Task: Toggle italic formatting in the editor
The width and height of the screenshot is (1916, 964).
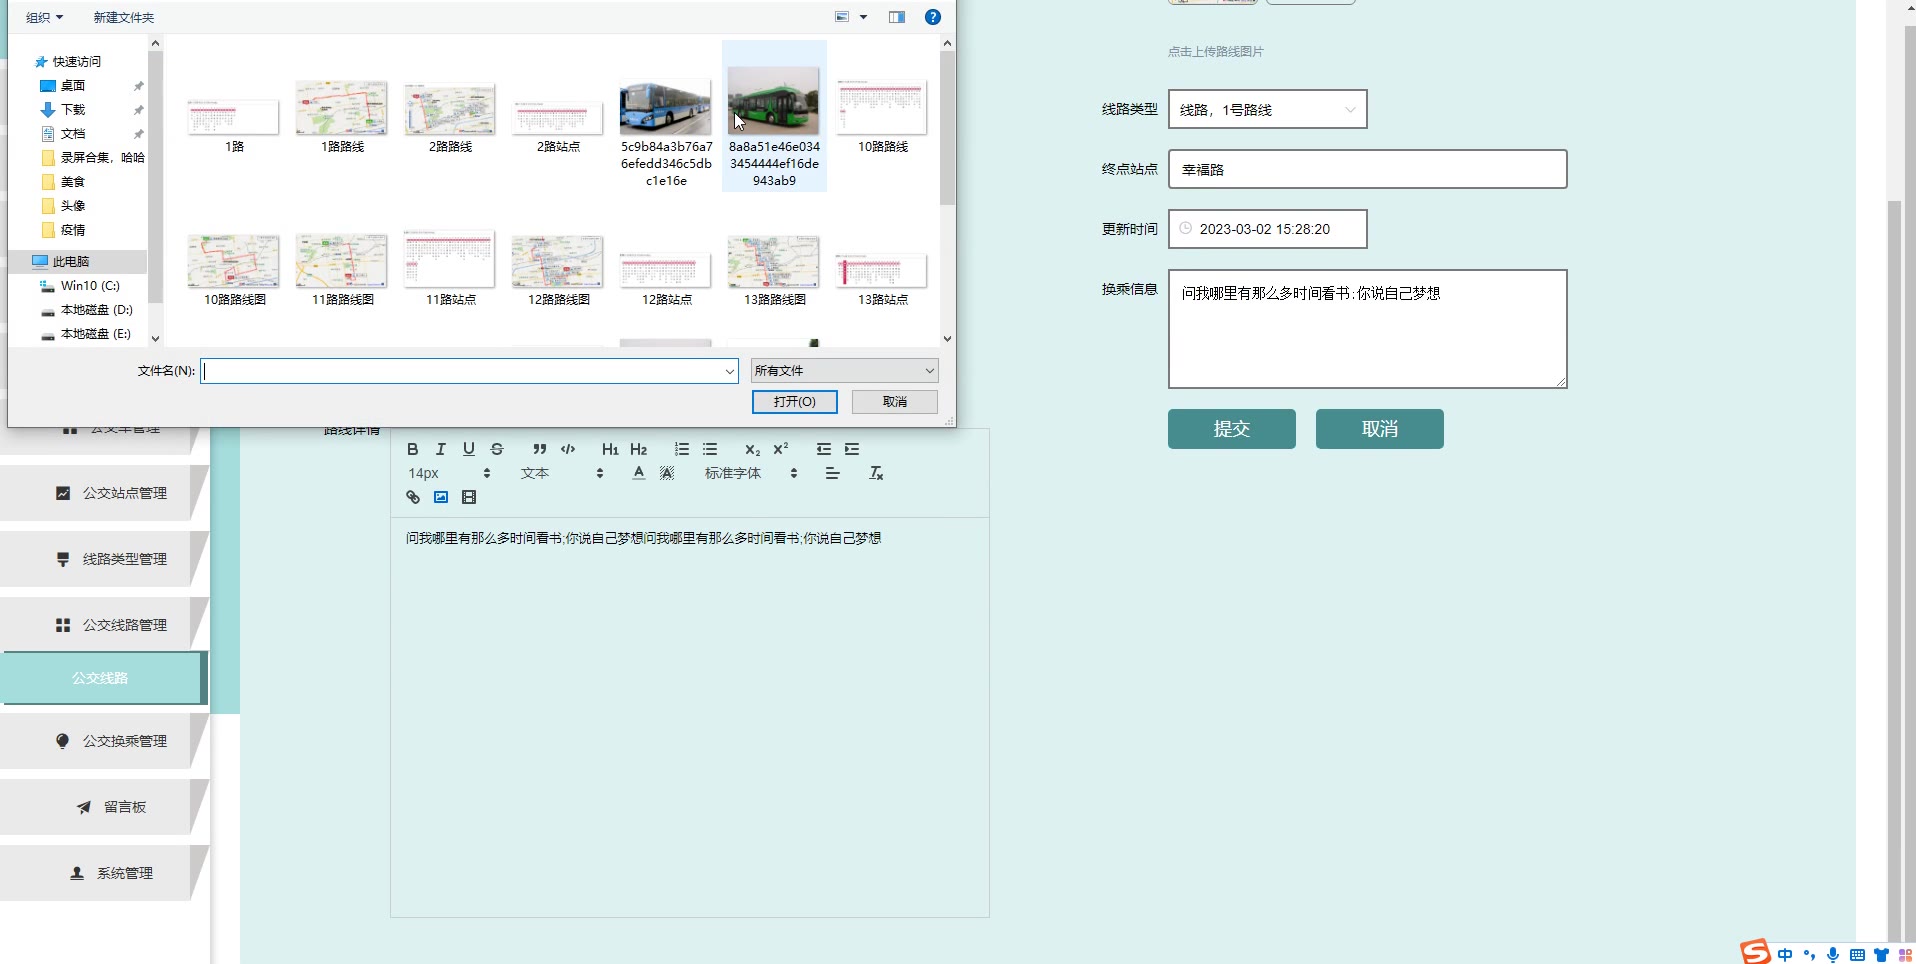Action: [440, 449]
